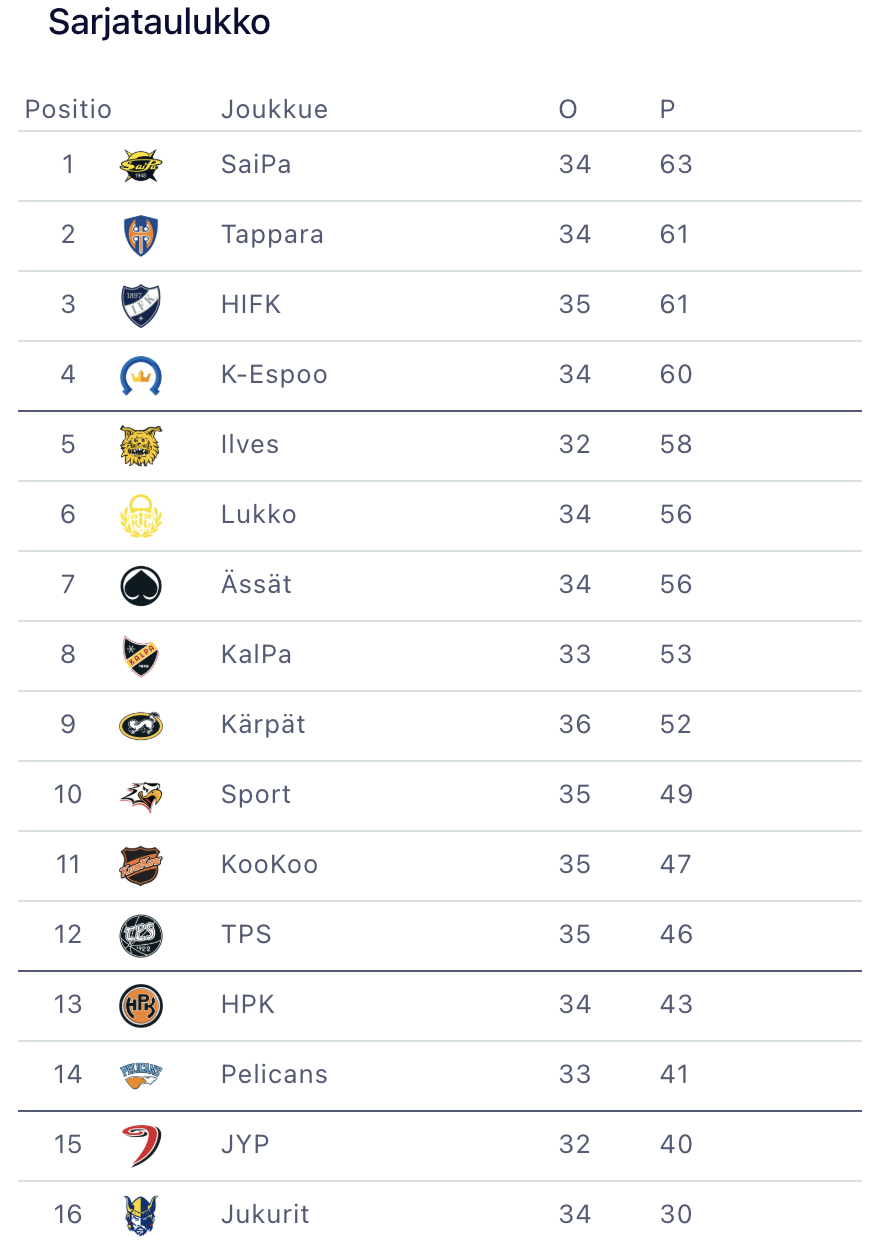Click the Sarjataulukko heading
Image resolution: width=880 pixels, height=1252 pixels.
coord(159,22)
